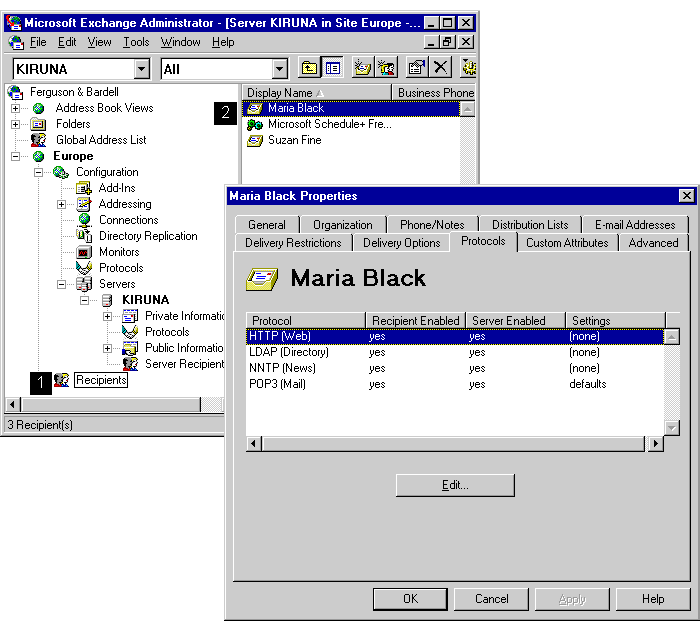Click the Up One Level folder toolbar icon
The height and width of the screenshot is (628, 700).
[x=309, y=68]
